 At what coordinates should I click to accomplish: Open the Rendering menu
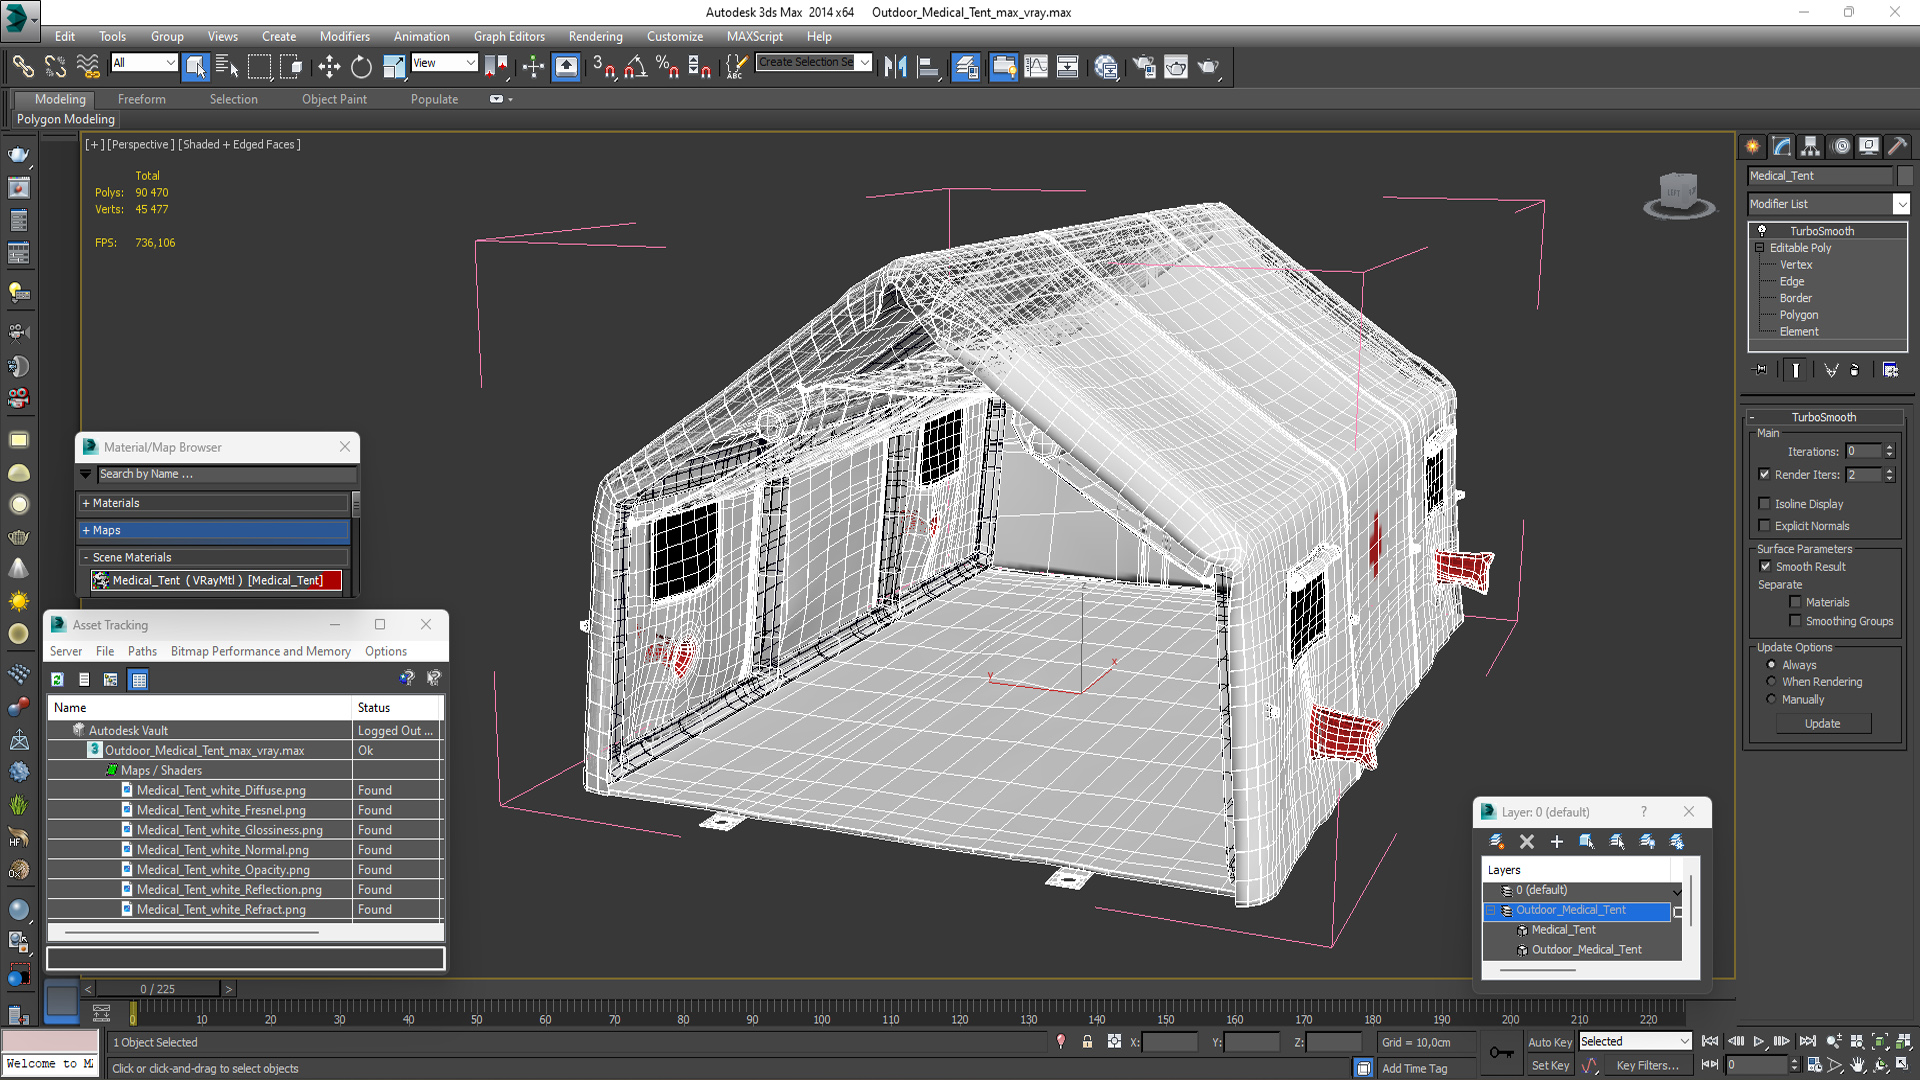(x=596, y=37)
